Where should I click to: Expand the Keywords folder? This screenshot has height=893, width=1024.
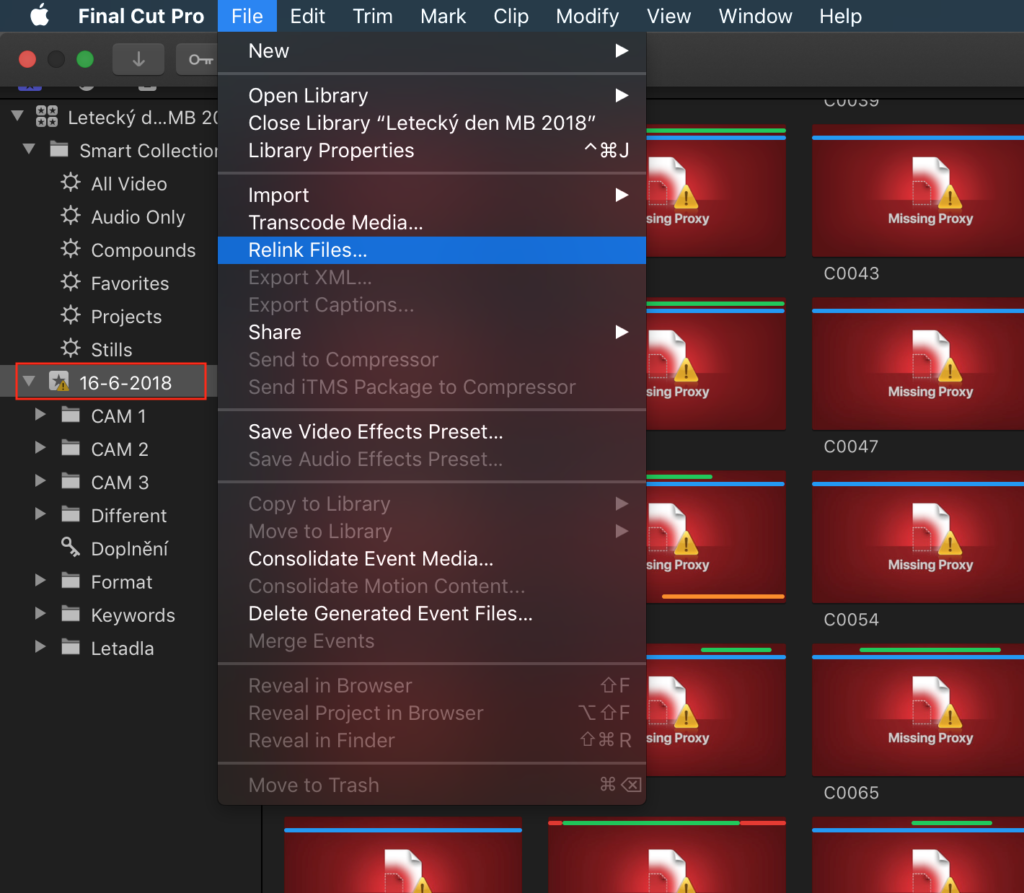coord(40,614)
